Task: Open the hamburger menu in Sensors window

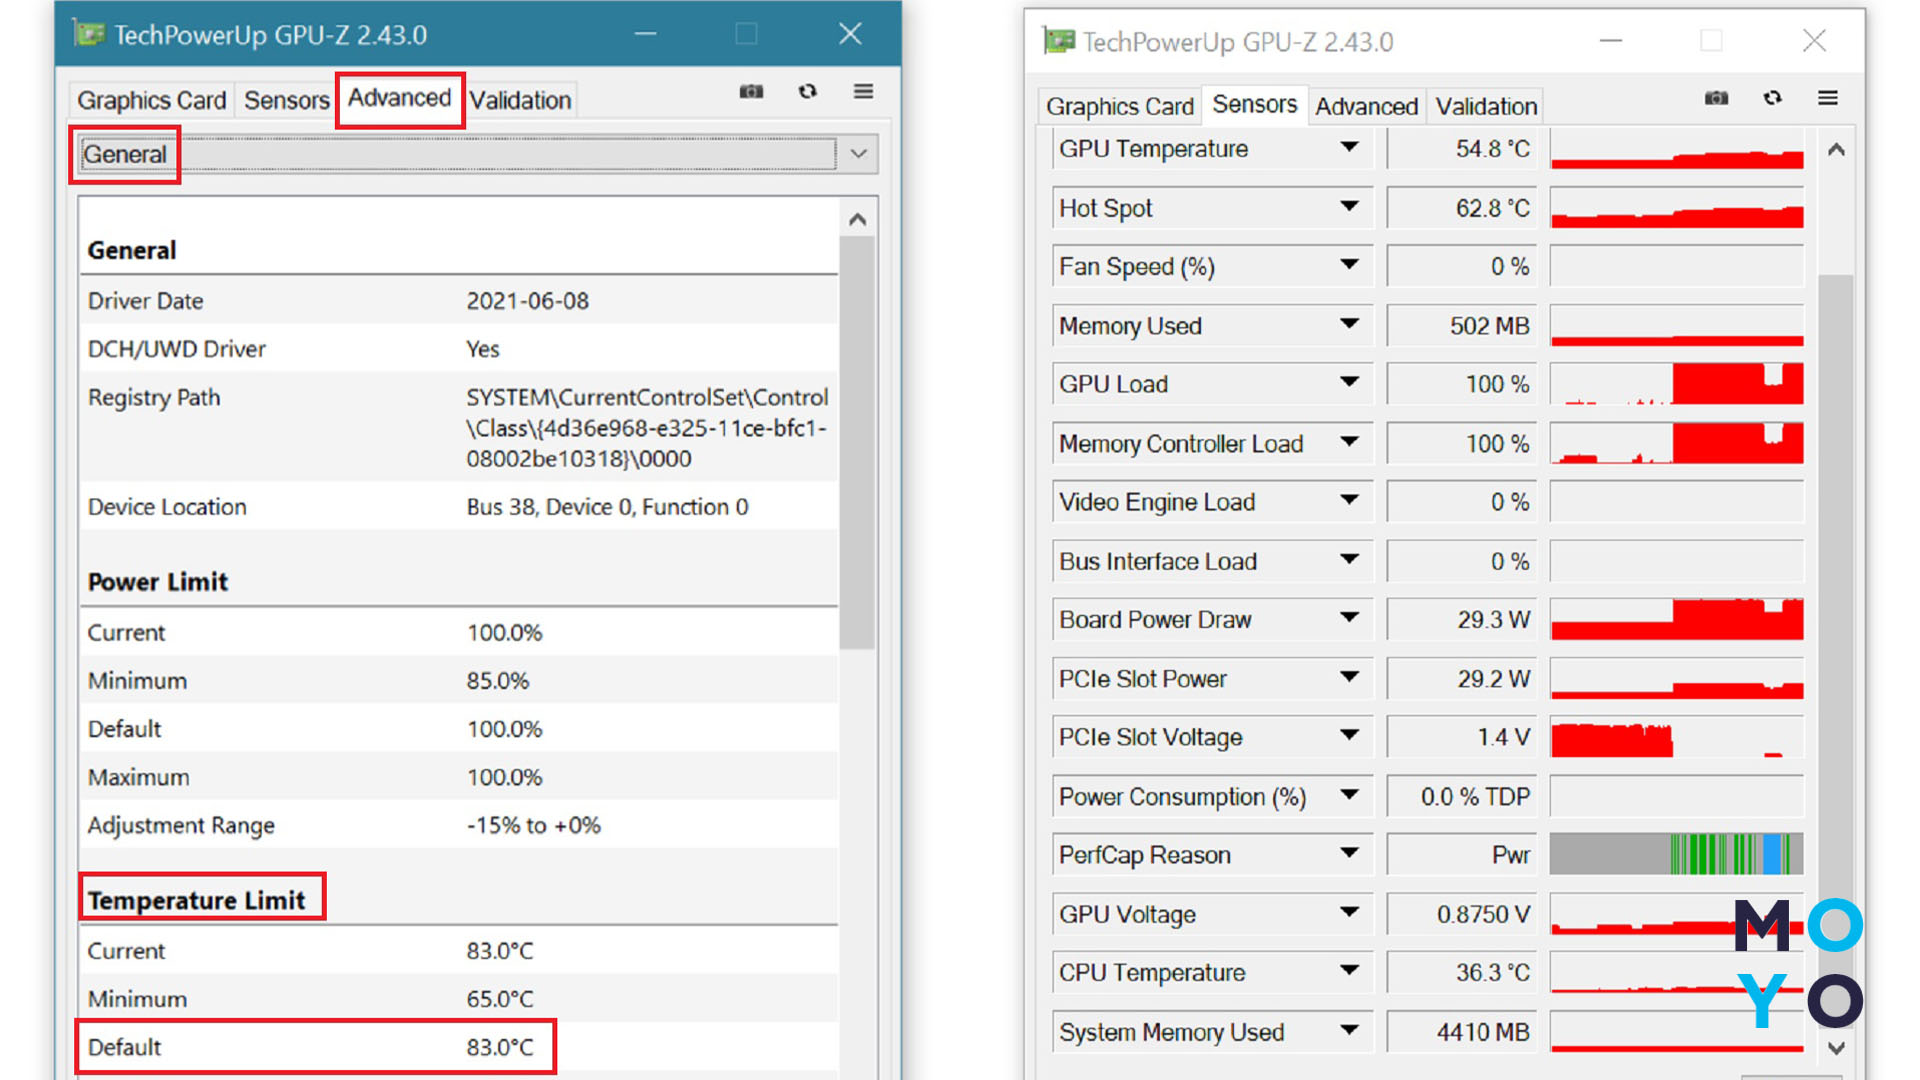Action: click(x=1828, y=98)
